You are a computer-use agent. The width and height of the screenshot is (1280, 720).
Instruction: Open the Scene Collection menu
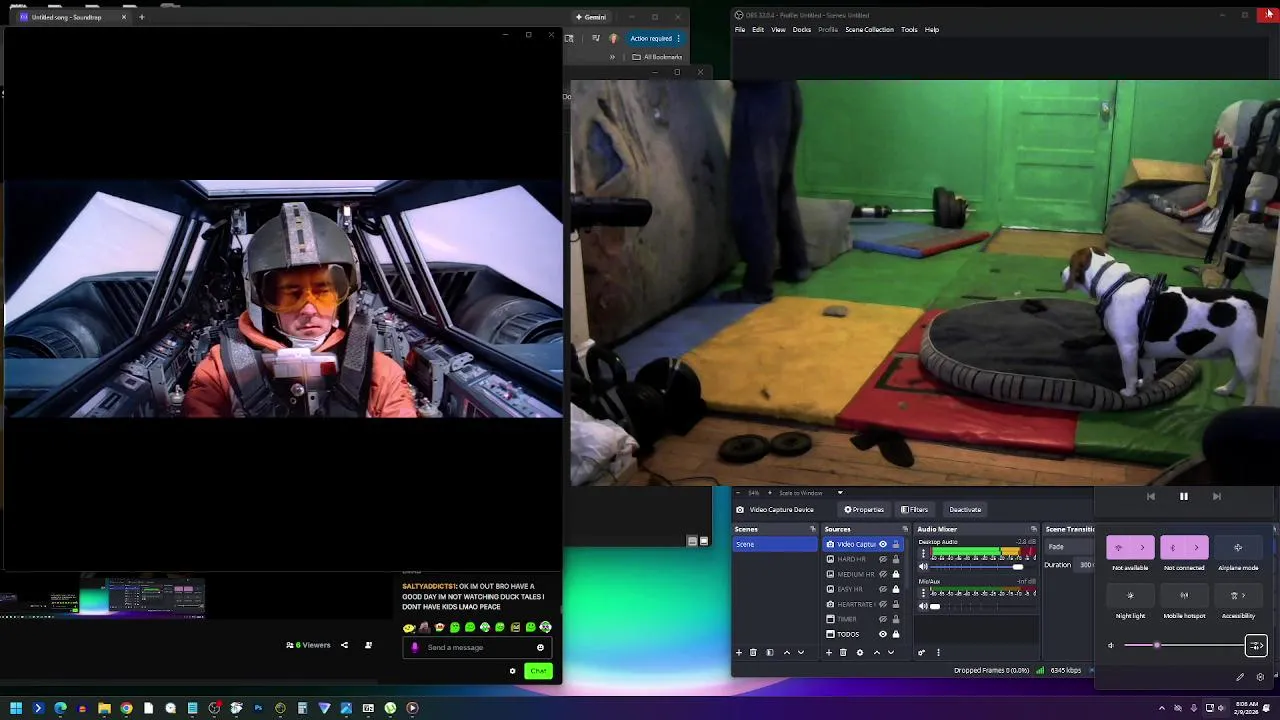click(870, 29)
